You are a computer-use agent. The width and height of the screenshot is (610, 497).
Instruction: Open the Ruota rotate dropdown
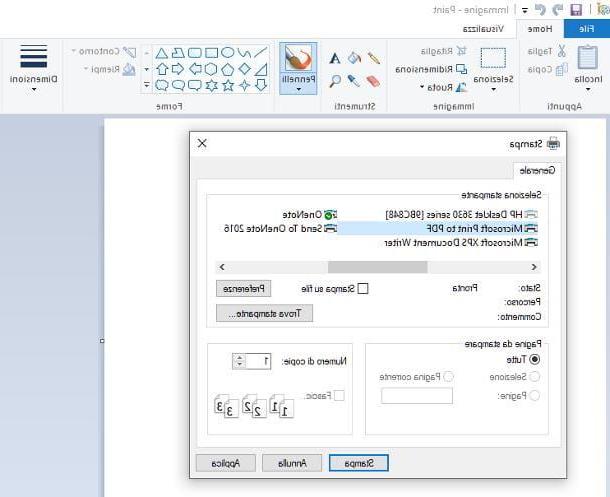[442, 87]
